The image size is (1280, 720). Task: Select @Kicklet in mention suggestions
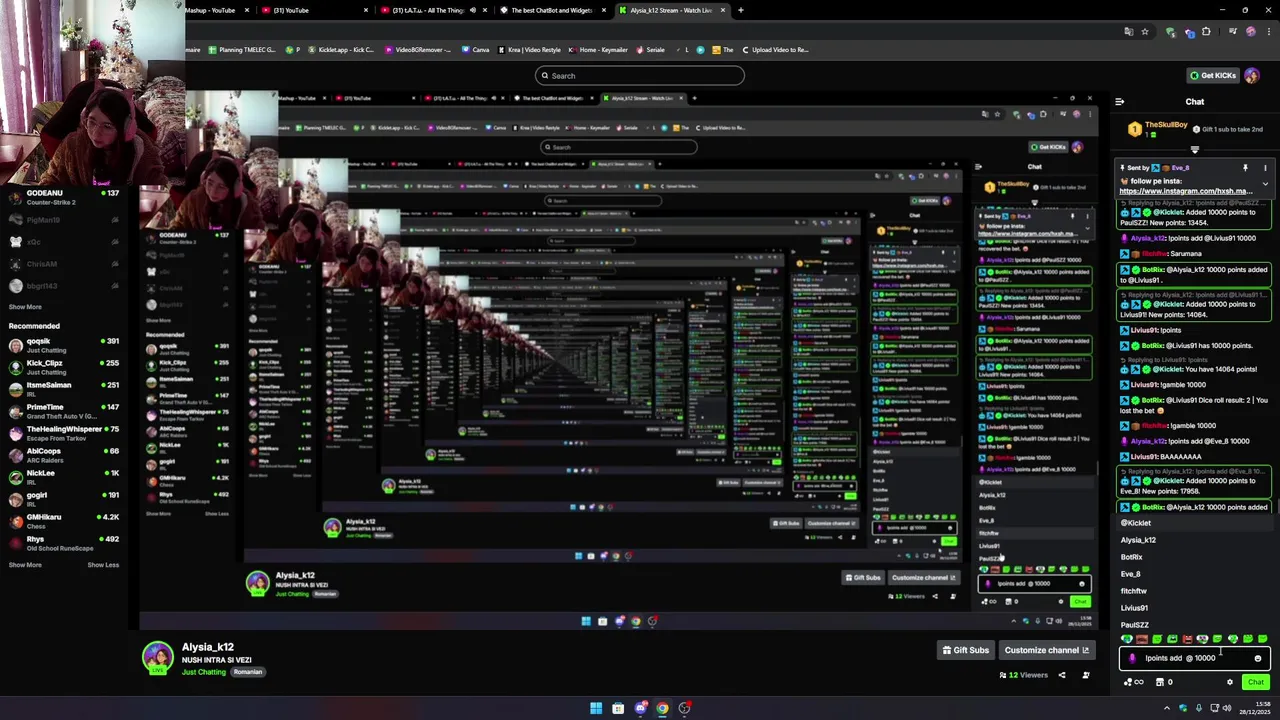coord(1195,523)
